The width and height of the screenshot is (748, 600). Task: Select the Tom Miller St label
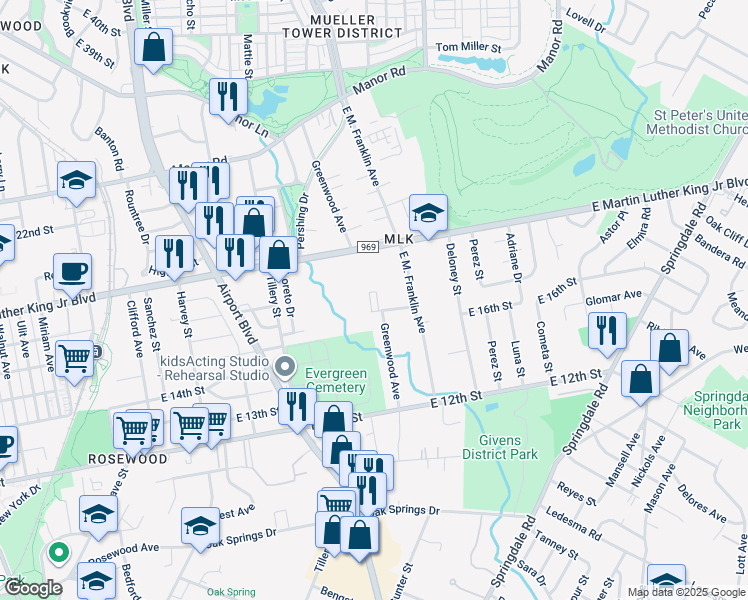468,47
